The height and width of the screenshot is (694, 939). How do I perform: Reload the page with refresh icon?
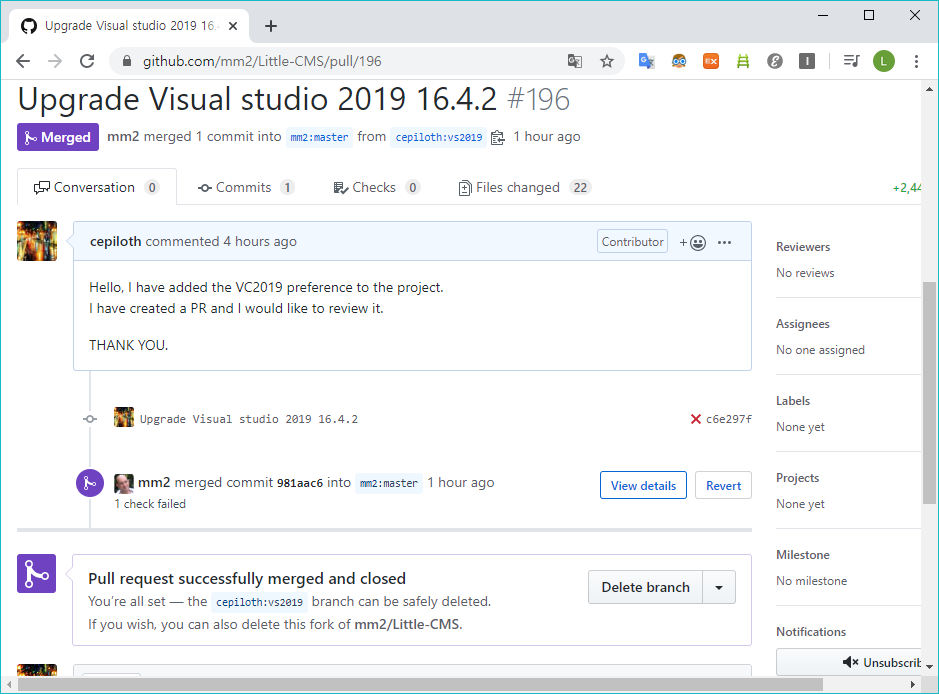(87, 61)
